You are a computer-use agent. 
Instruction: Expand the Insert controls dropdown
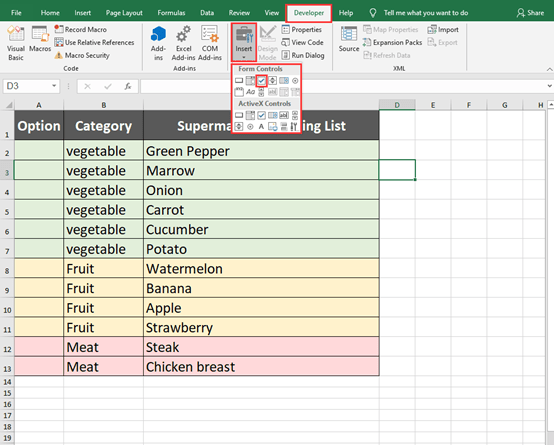pyautogui.click(x=244, y=42)
